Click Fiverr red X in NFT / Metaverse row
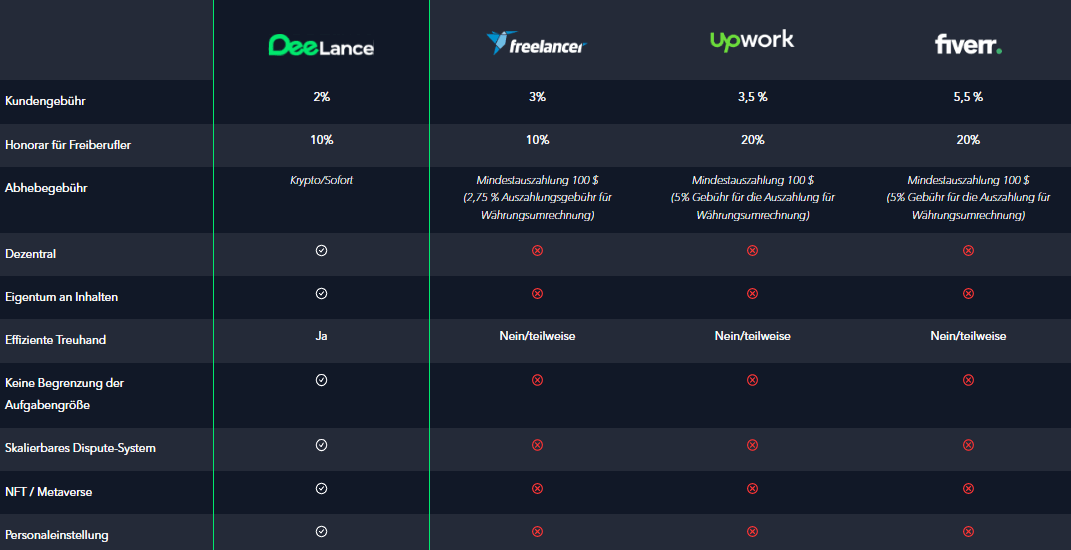This screenshot has height=550, width=1071. (x=968, y=489)
